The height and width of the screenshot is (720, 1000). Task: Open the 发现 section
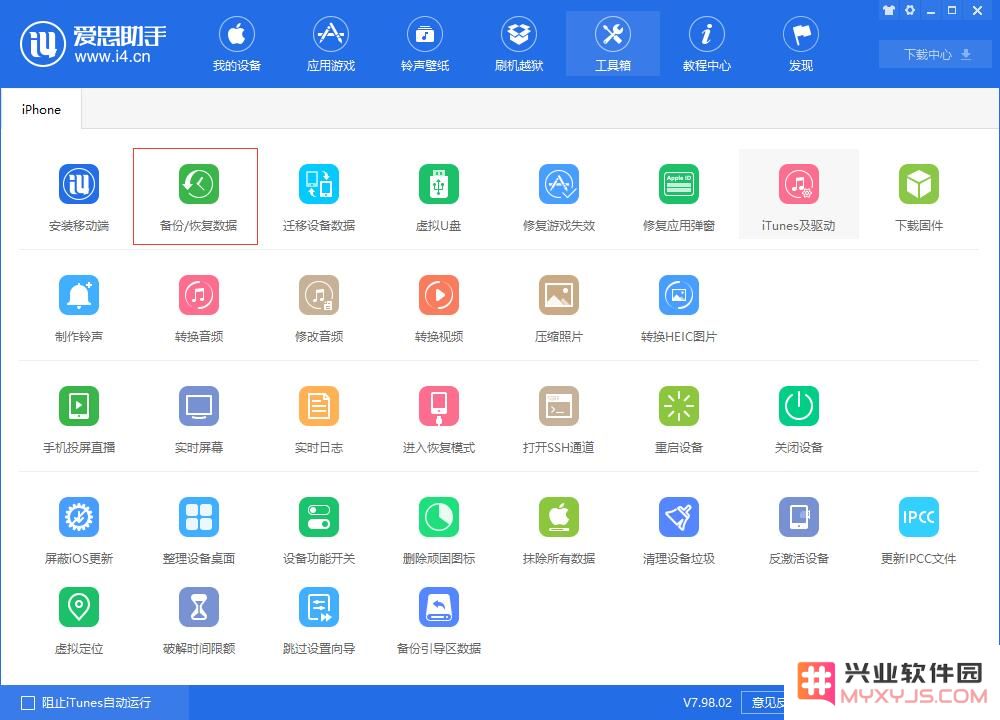click(801, 43)
